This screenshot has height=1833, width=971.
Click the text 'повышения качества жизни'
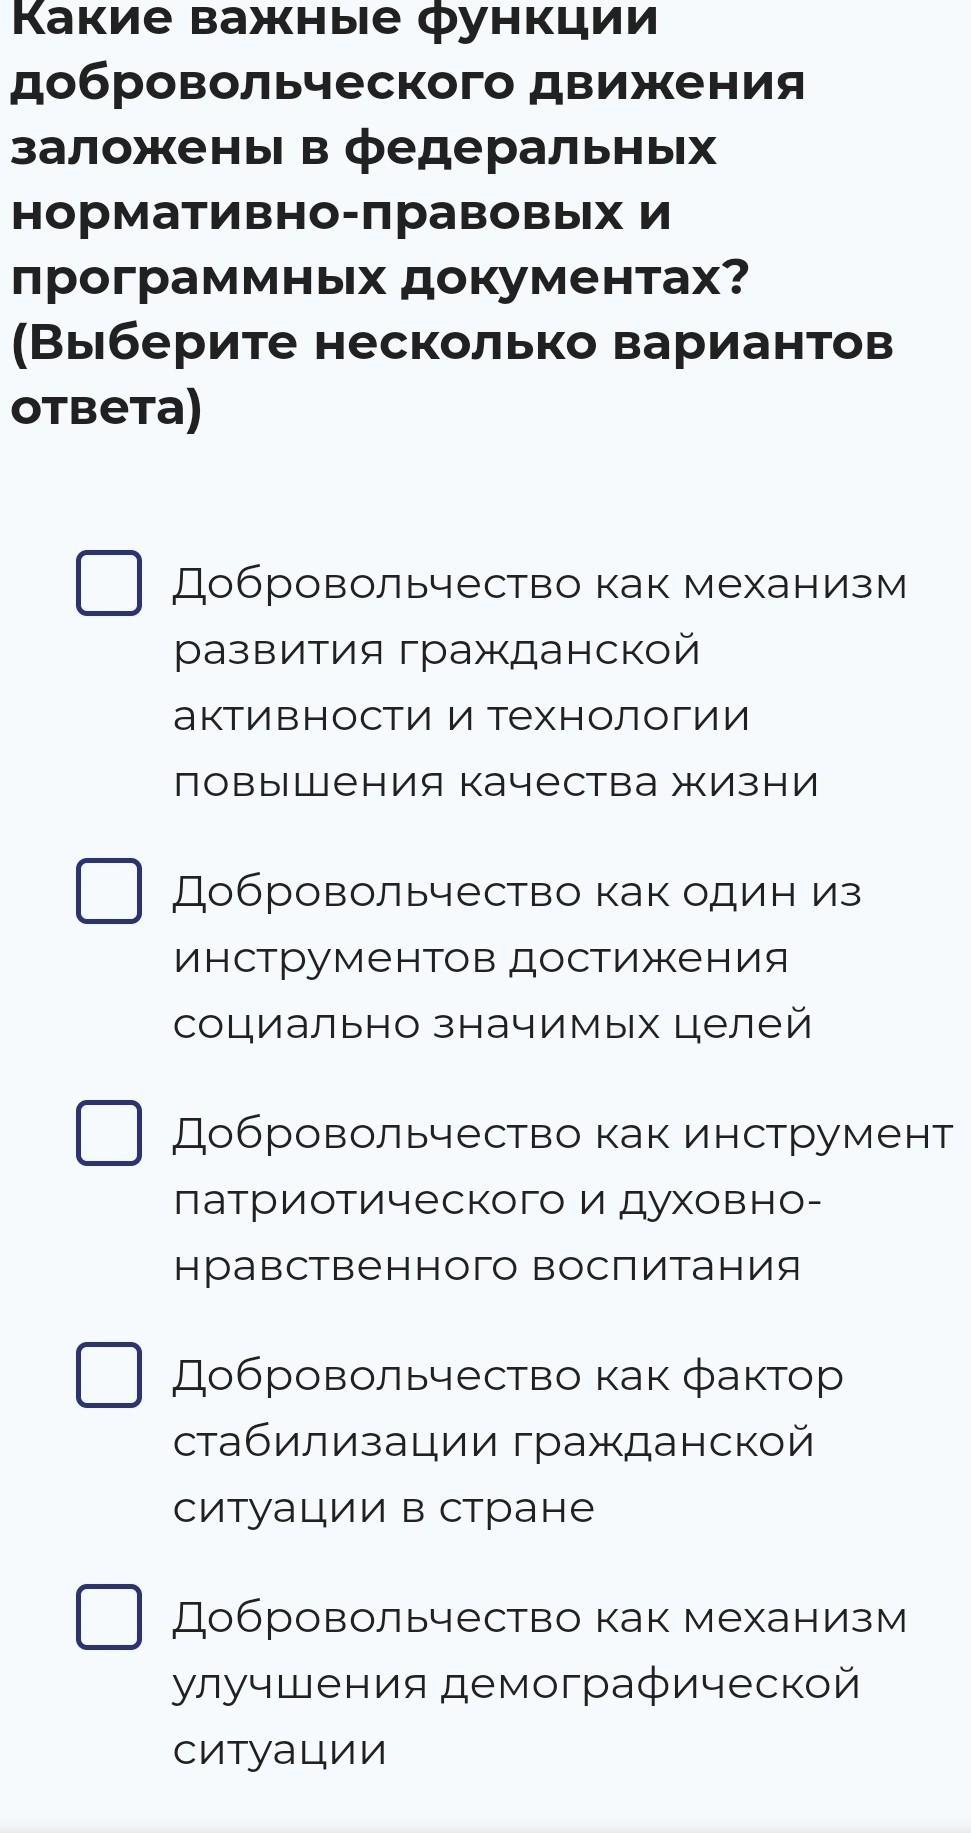(496, 781)
